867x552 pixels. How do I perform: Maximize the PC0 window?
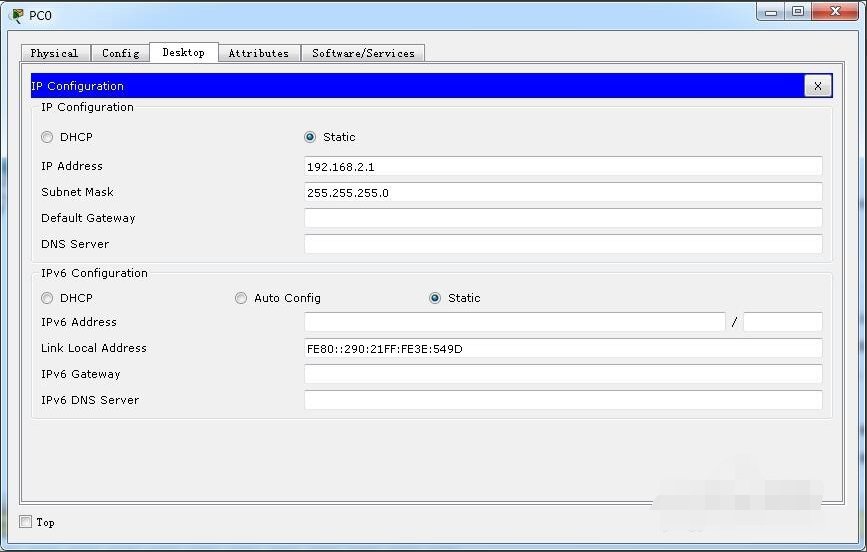click(x=798, y=12)
